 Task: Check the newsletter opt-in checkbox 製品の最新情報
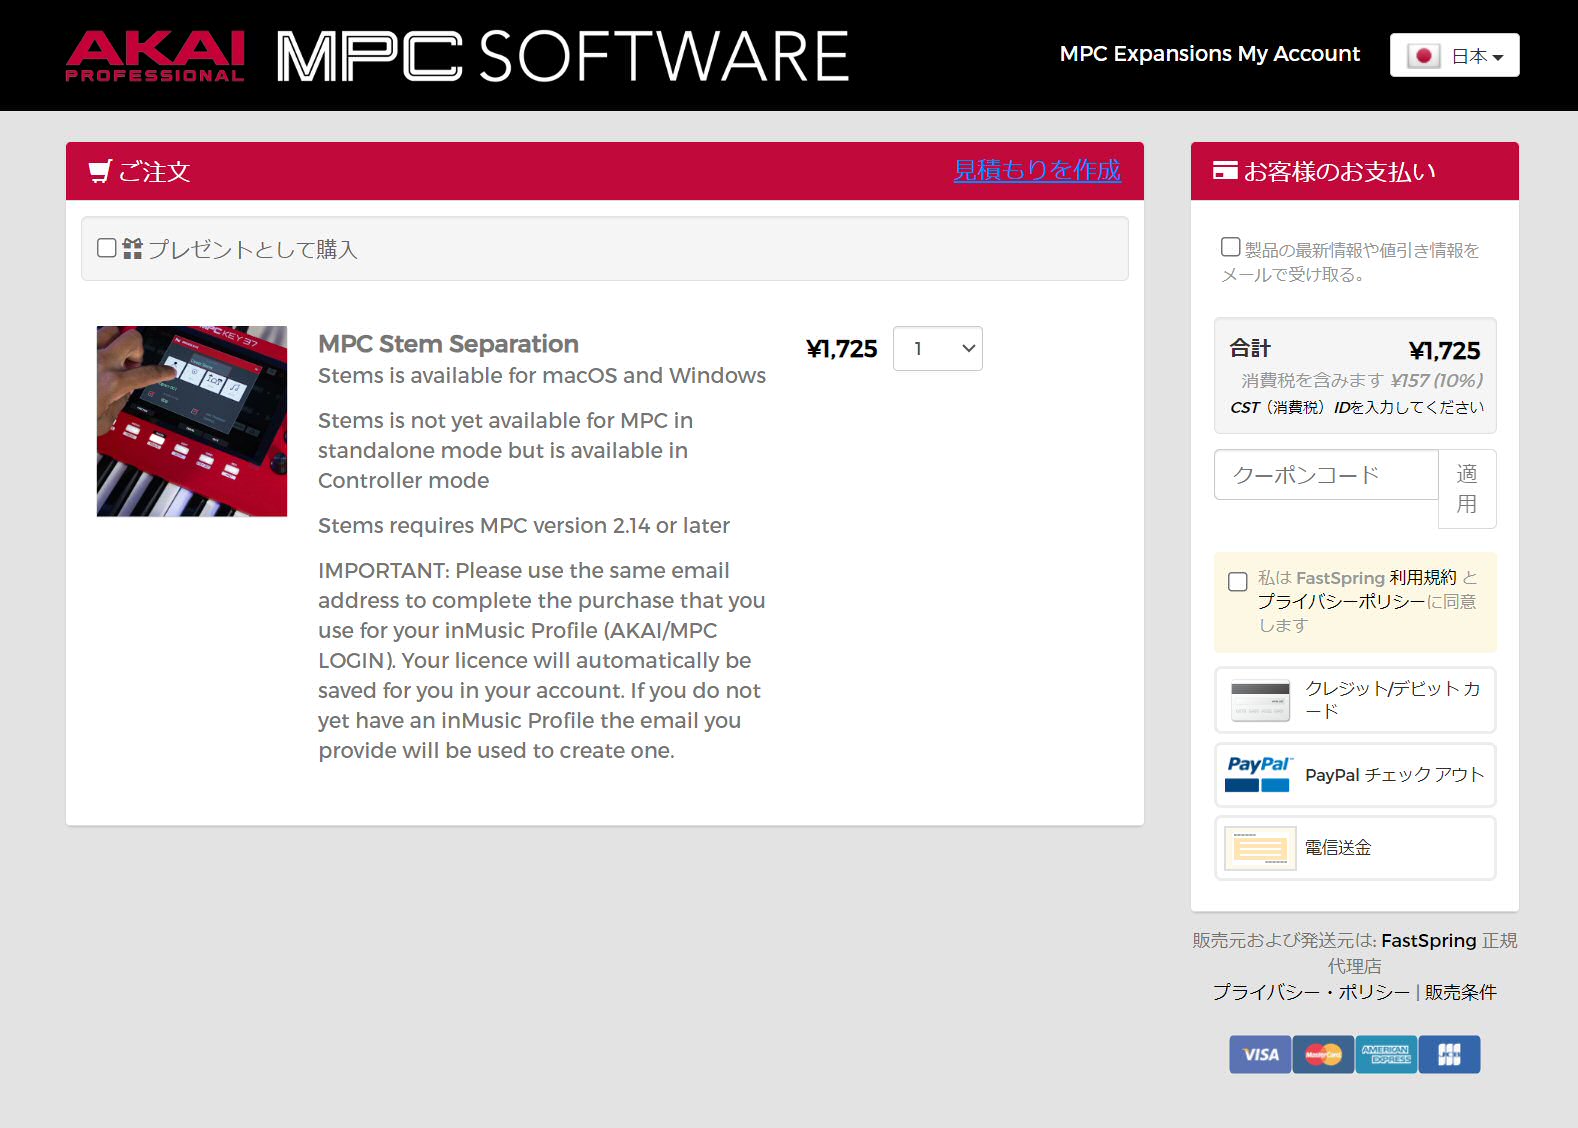click(x=1231, y=247)
